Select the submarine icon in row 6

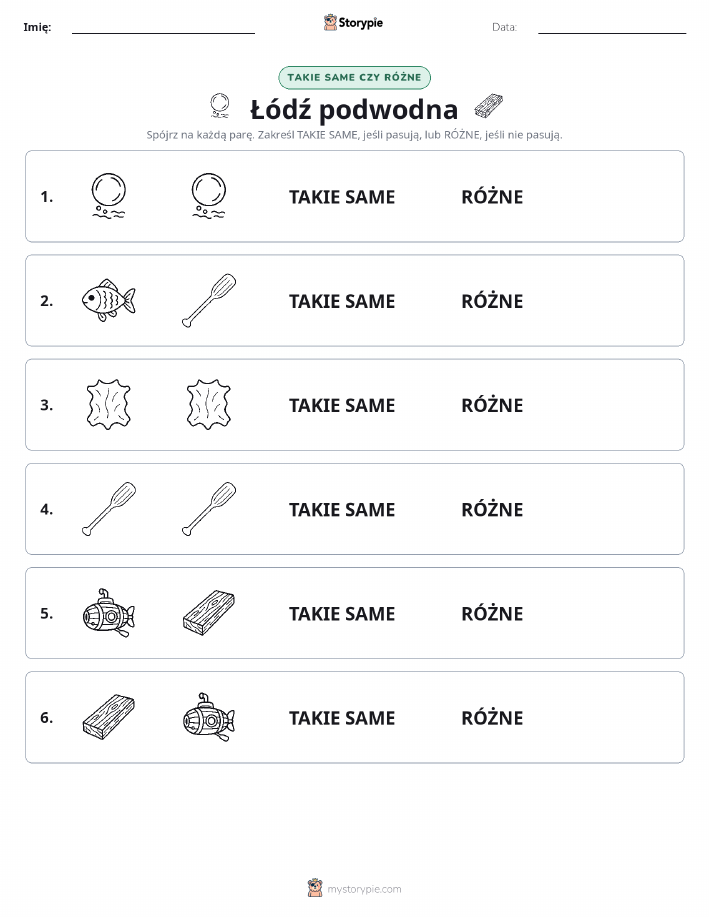pyautogui.click(x=209, y=717)
